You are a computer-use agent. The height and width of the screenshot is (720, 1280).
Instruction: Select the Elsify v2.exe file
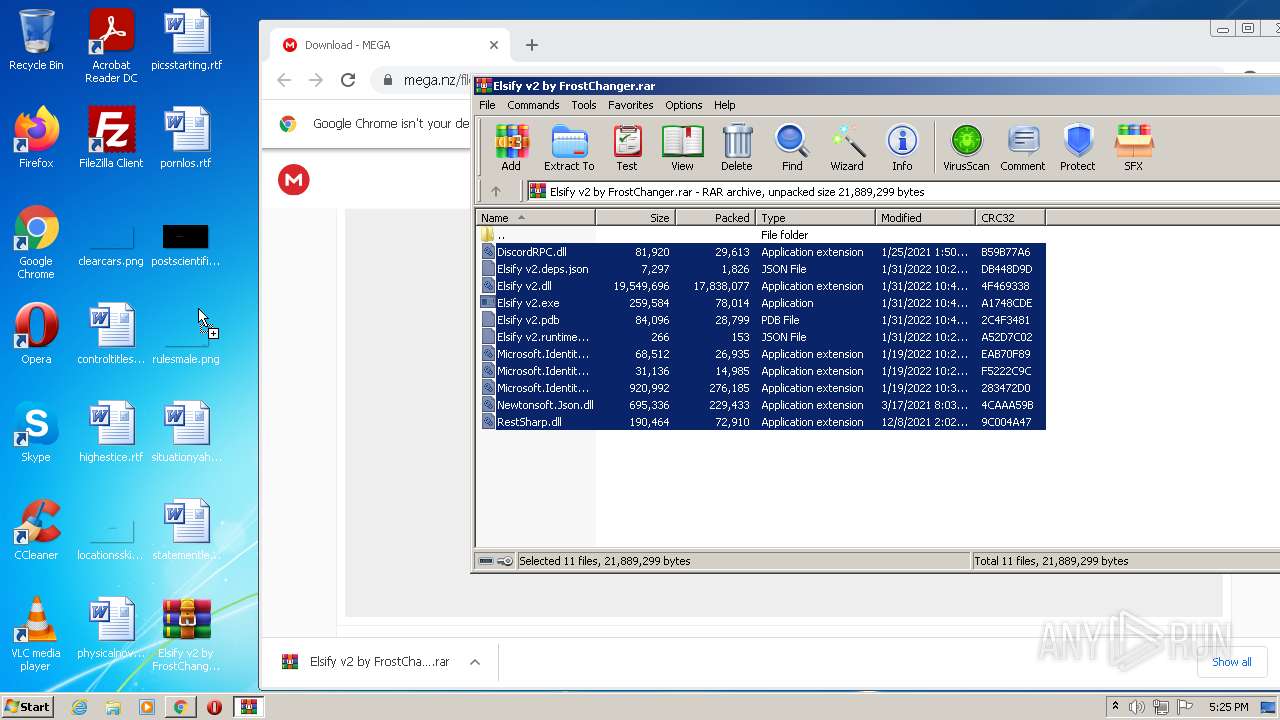761,303
